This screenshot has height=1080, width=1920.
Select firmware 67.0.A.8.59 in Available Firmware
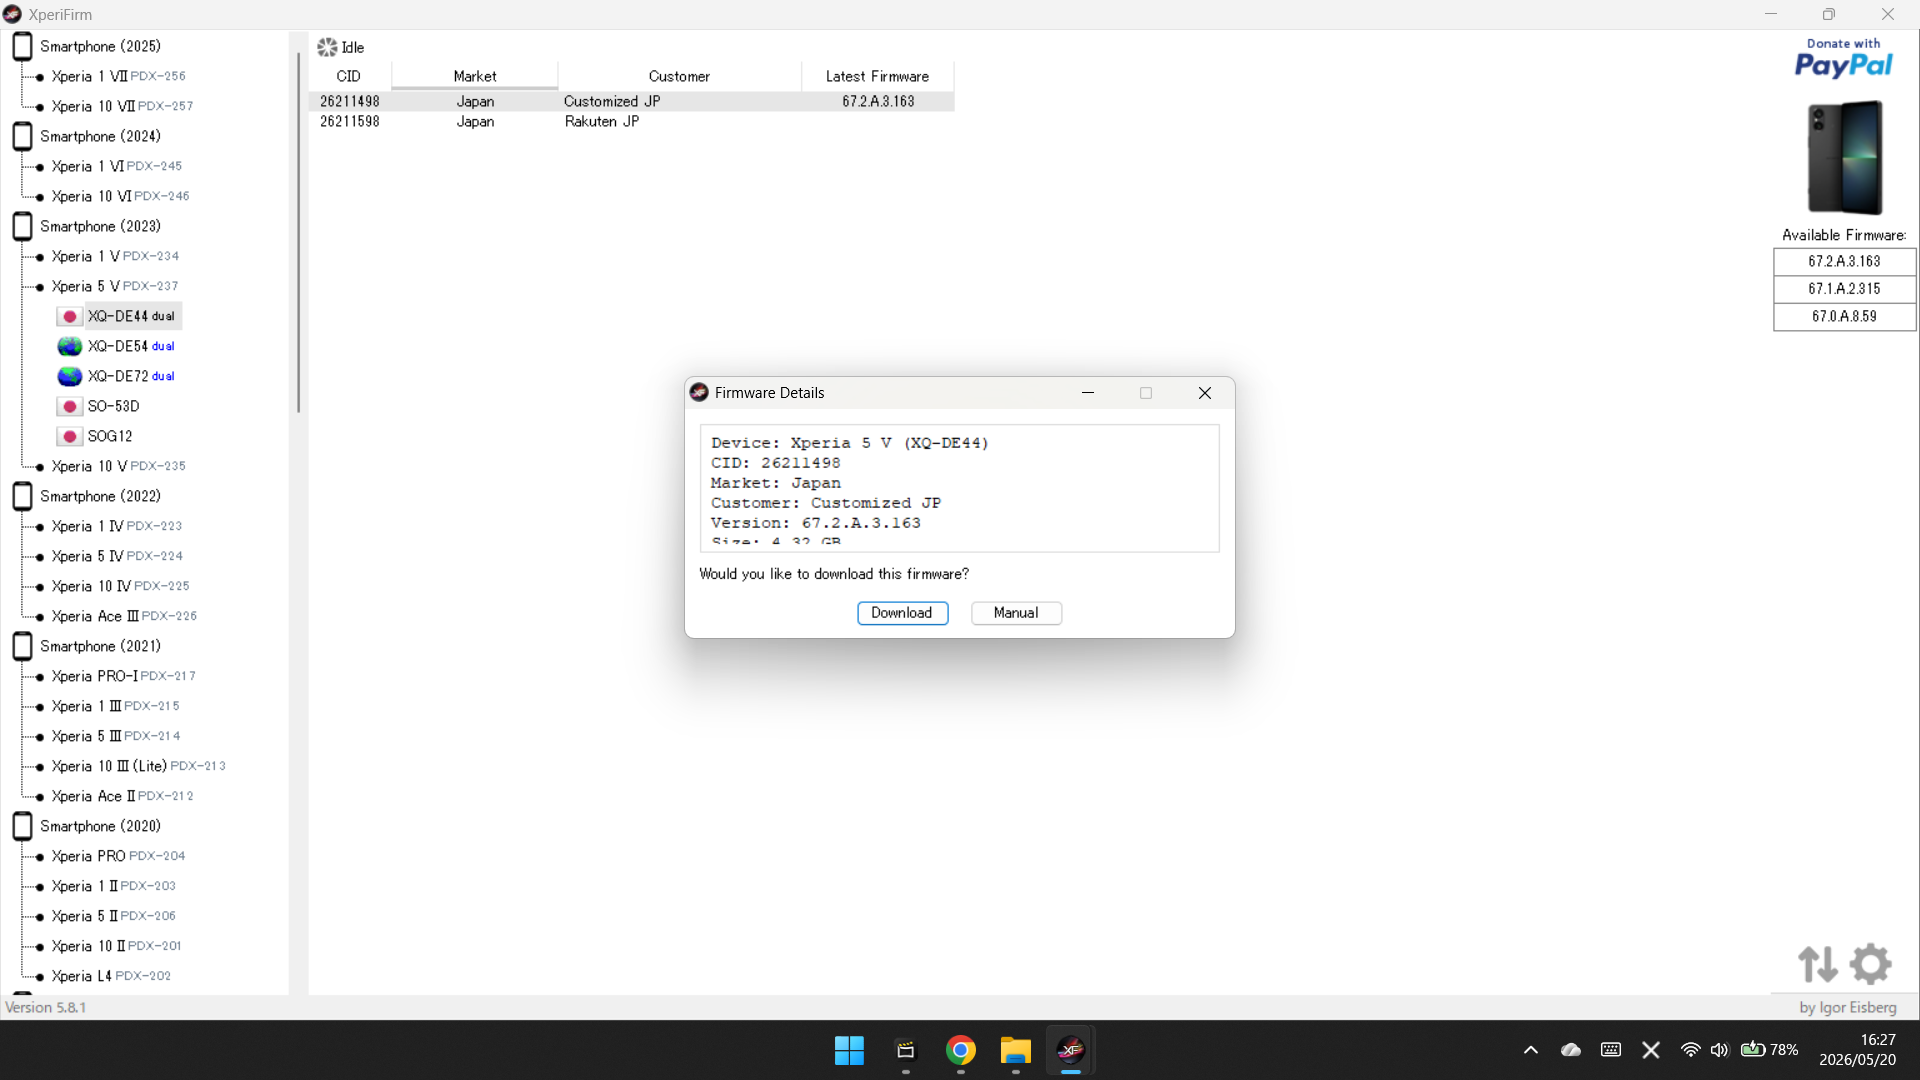click(x=1844, y=316)
